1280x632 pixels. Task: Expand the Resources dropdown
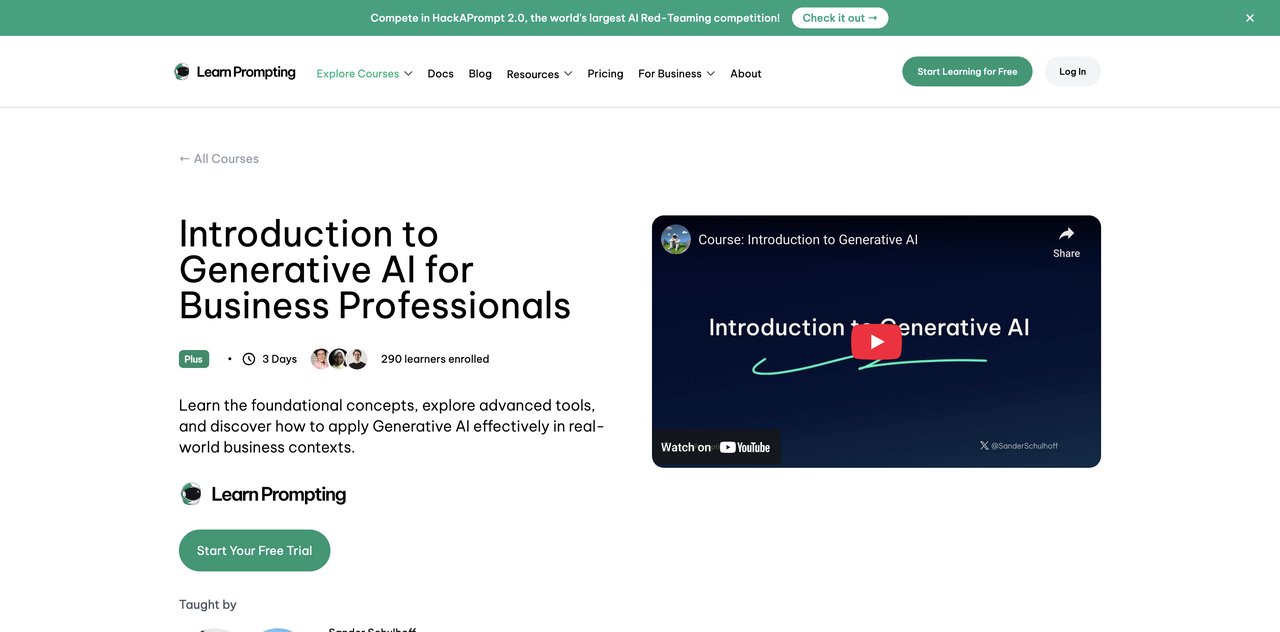[x=539, y=73]
